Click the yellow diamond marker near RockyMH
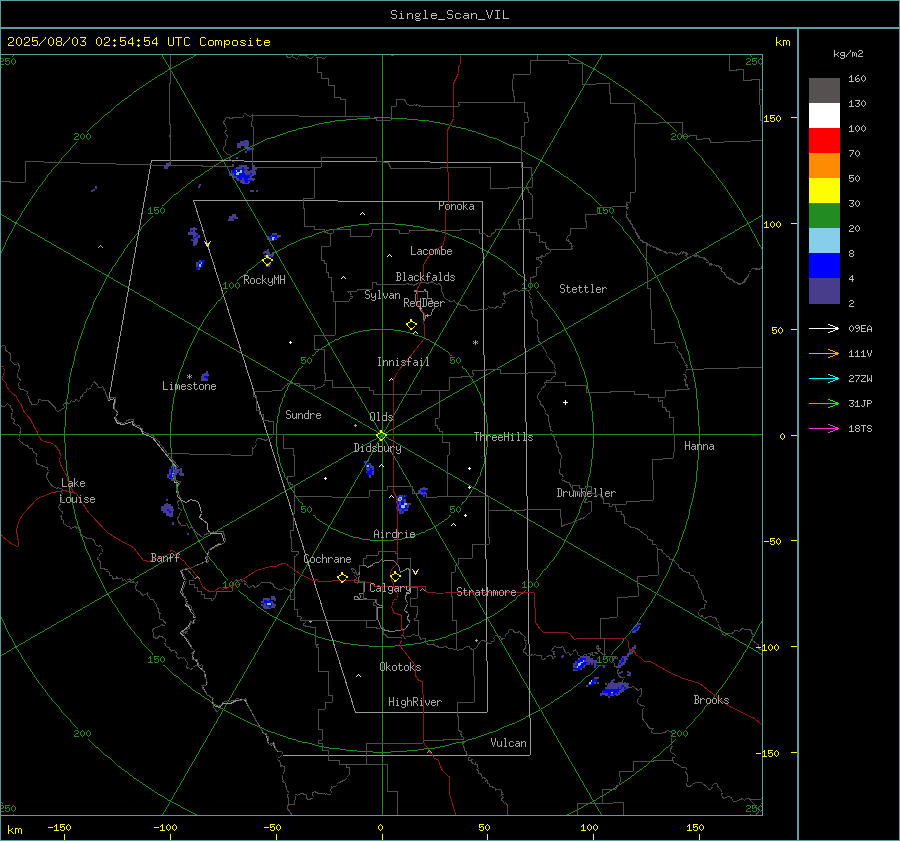 coord(267,261)
